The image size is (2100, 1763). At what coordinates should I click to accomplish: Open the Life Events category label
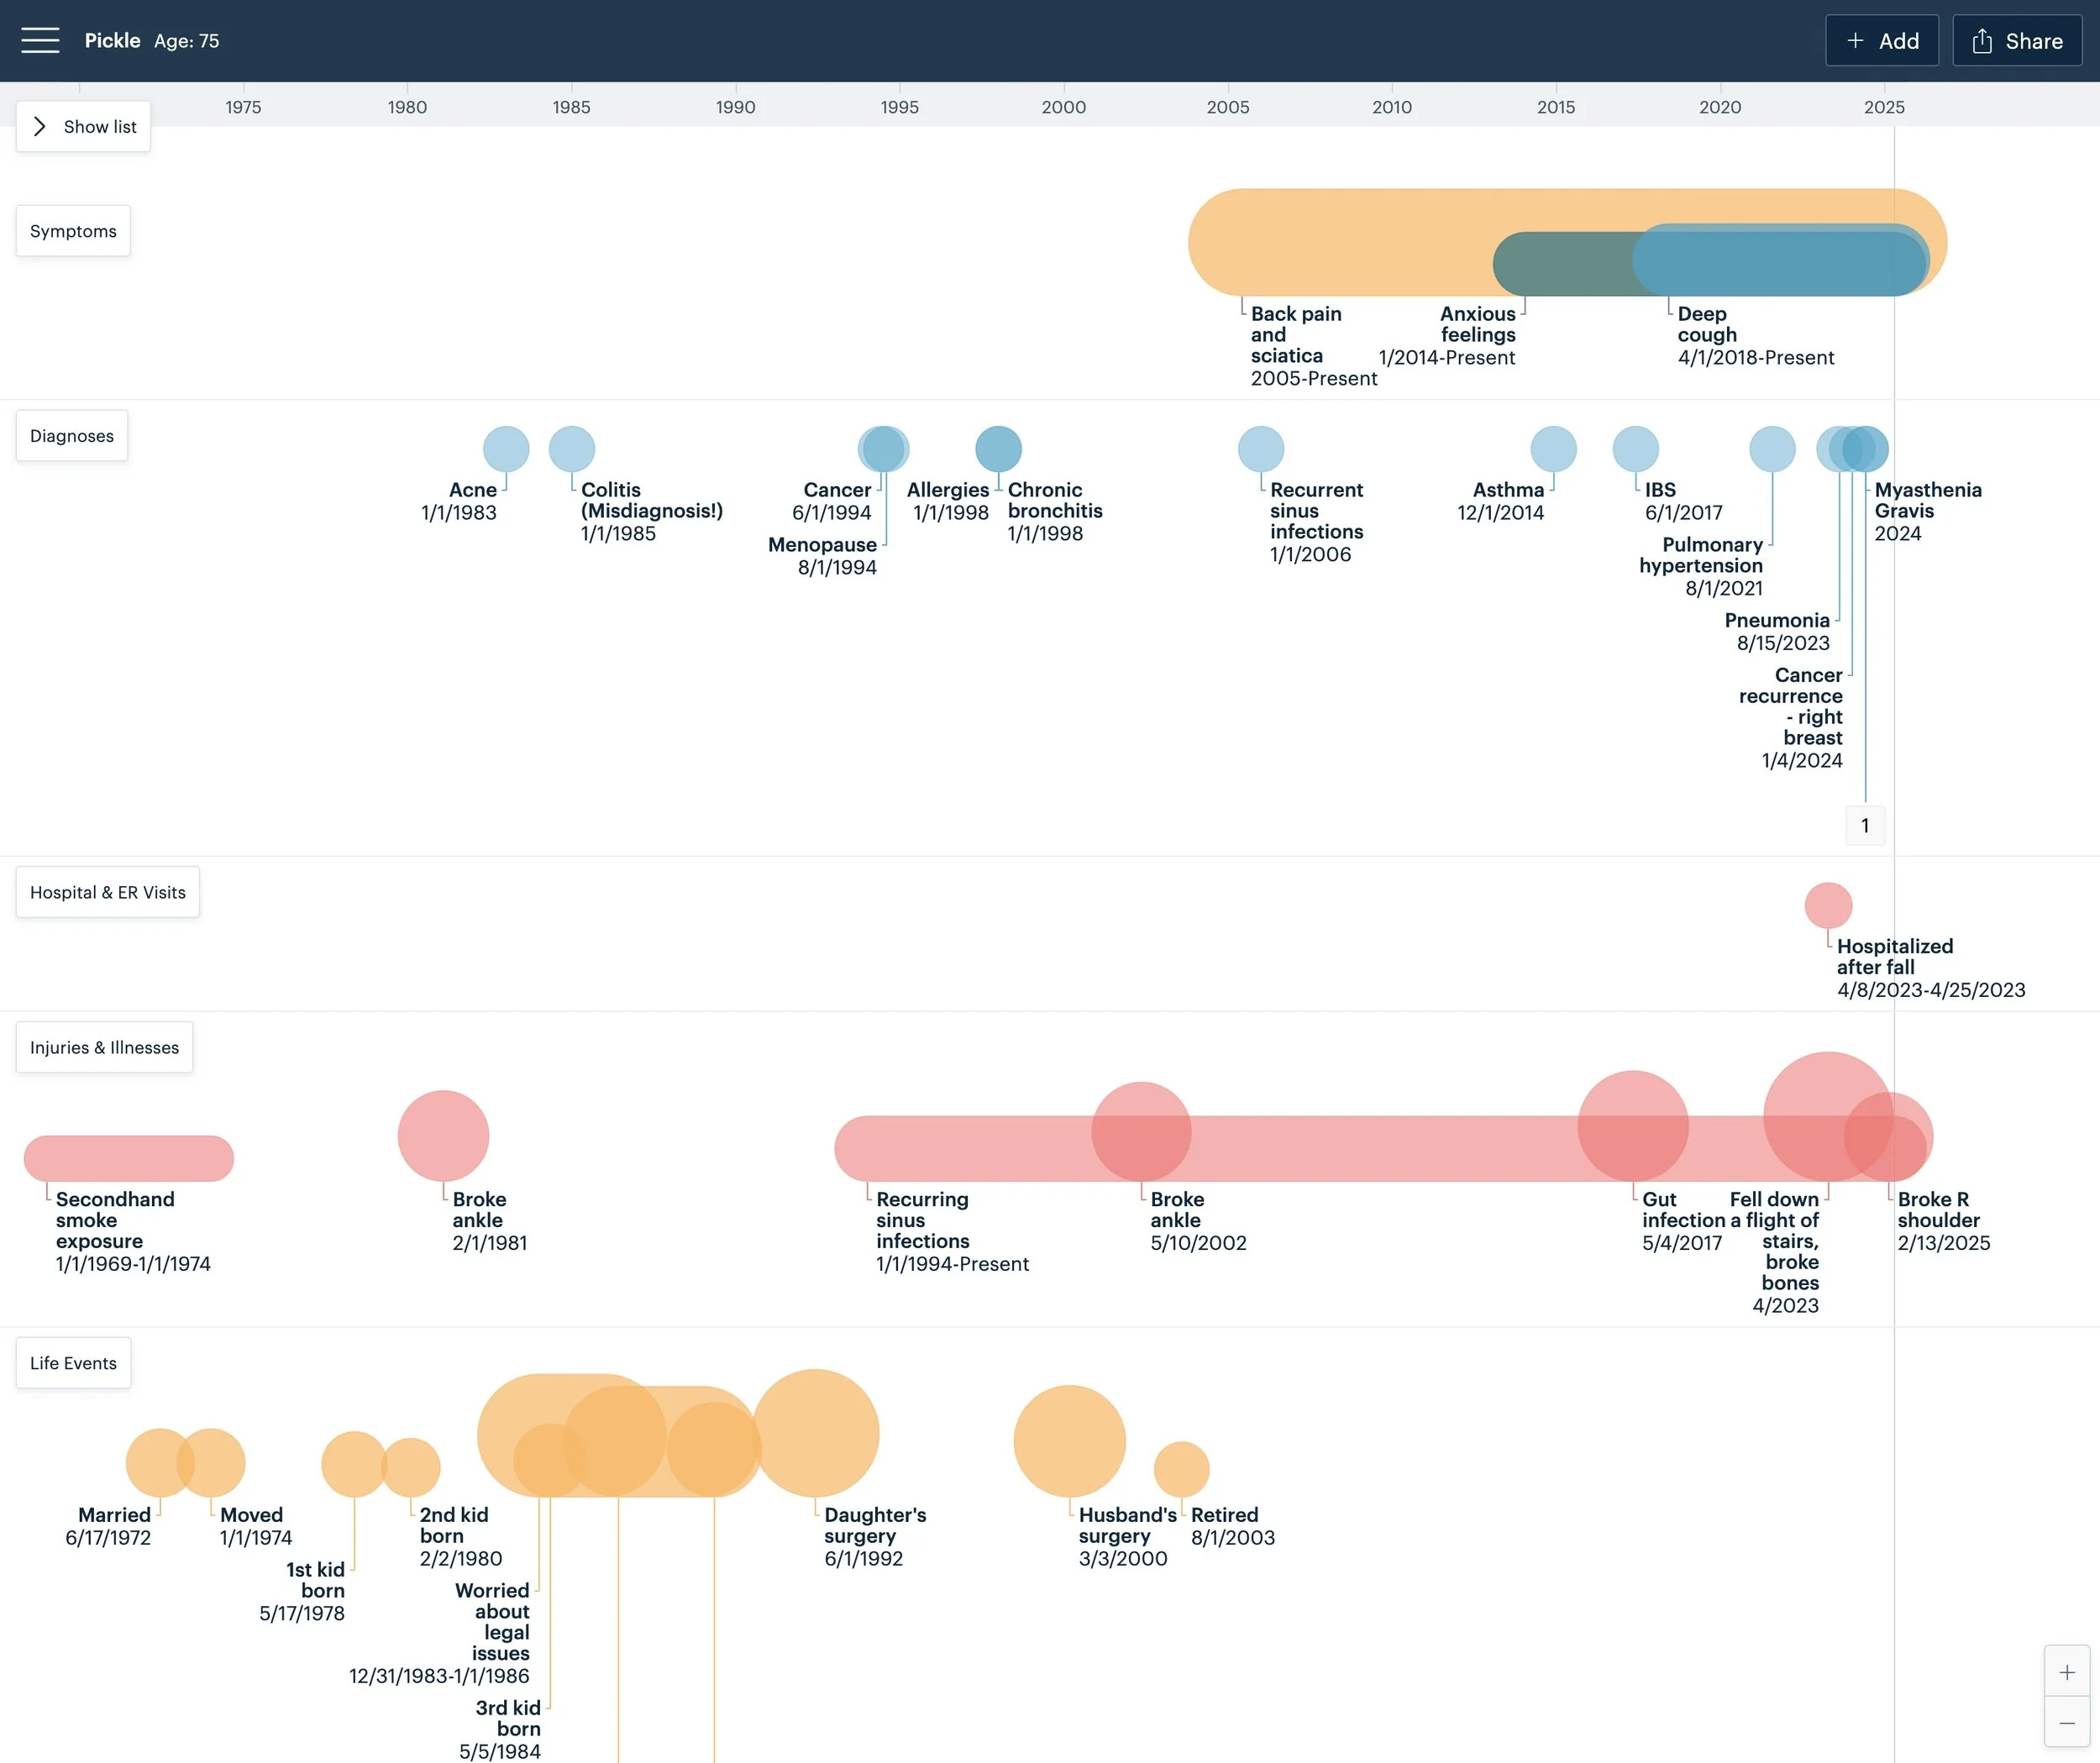73,1363
